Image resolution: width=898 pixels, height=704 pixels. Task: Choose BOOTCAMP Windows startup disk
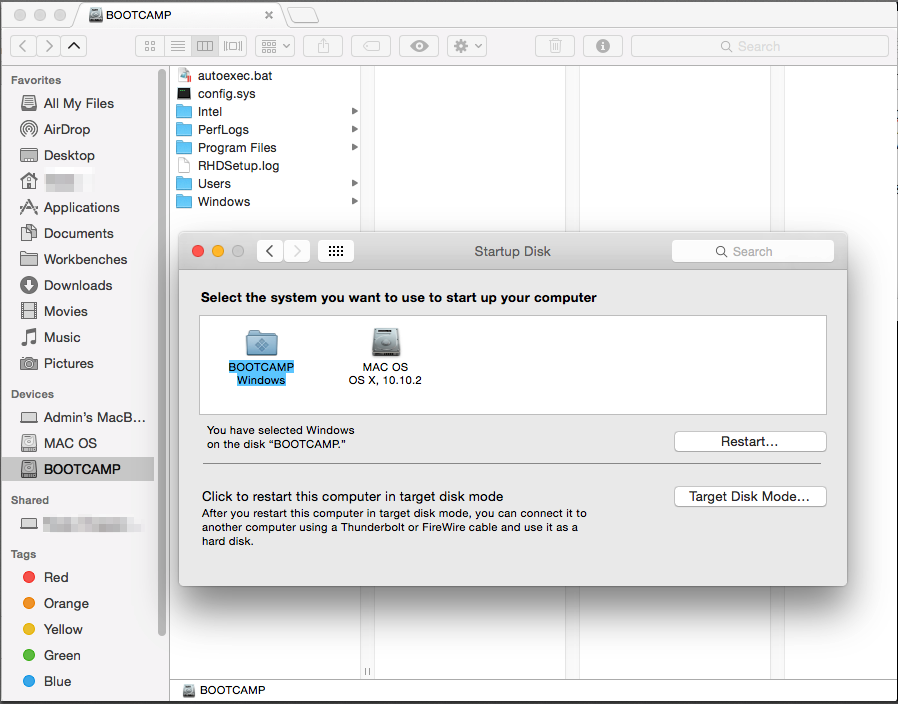click(x=261, y=357)
